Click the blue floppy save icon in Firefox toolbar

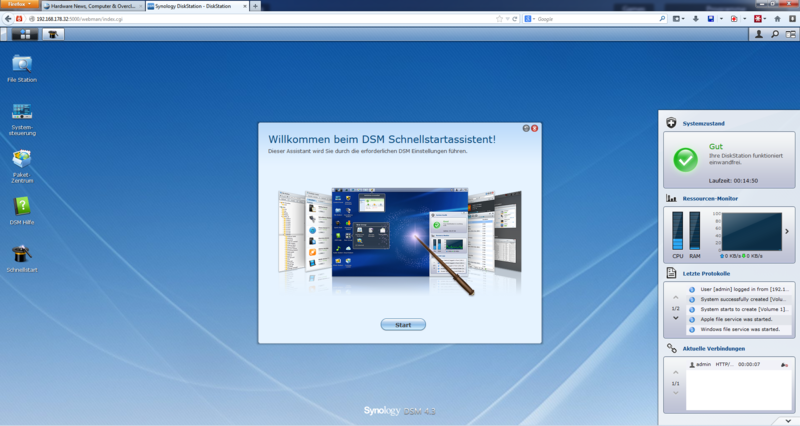(711, 19)
